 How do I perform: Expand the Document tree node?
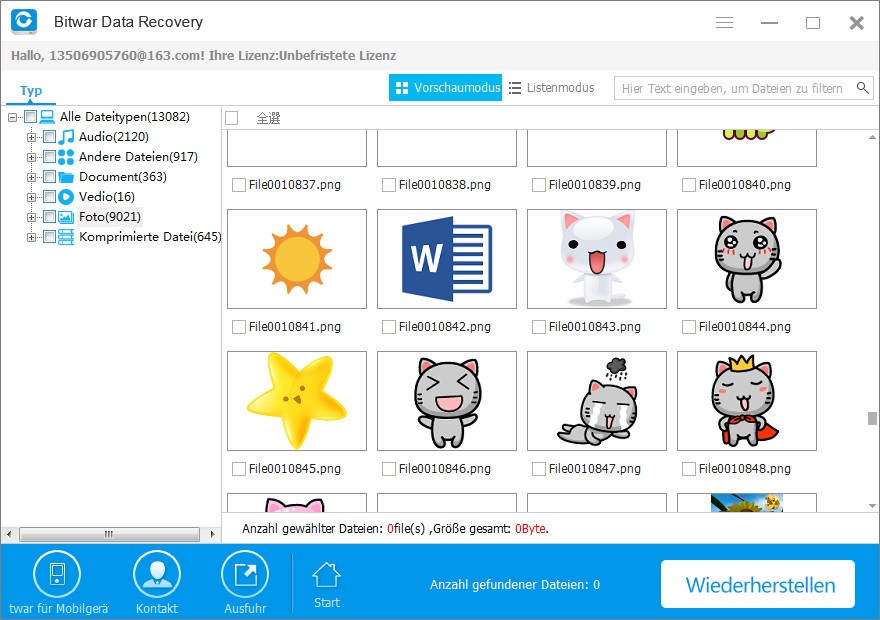tap(31, 177)
